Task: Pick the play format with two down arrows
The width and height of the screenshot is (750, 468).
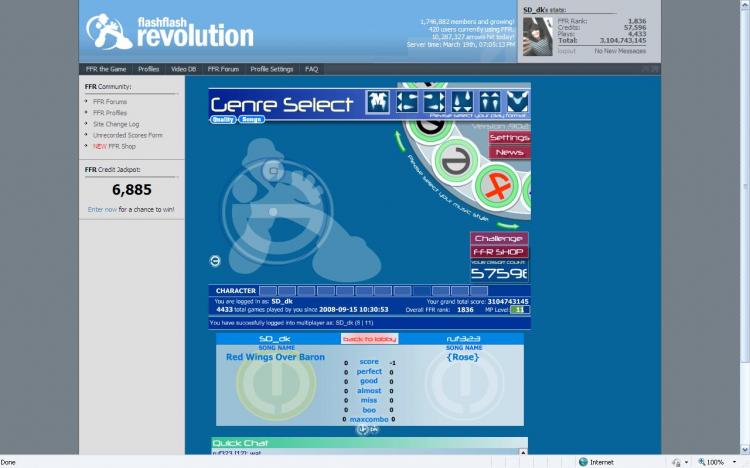Action: pos(462,102)
